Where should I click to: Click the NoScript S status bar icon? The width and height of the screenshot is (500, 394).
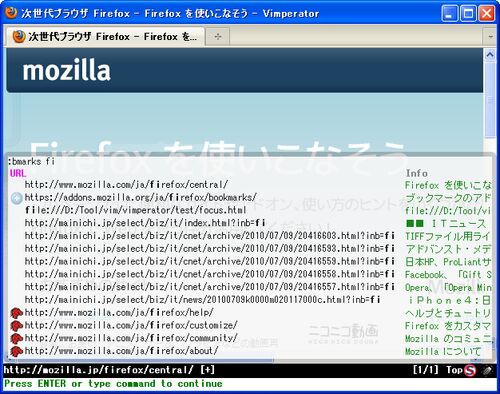[470, 370]
